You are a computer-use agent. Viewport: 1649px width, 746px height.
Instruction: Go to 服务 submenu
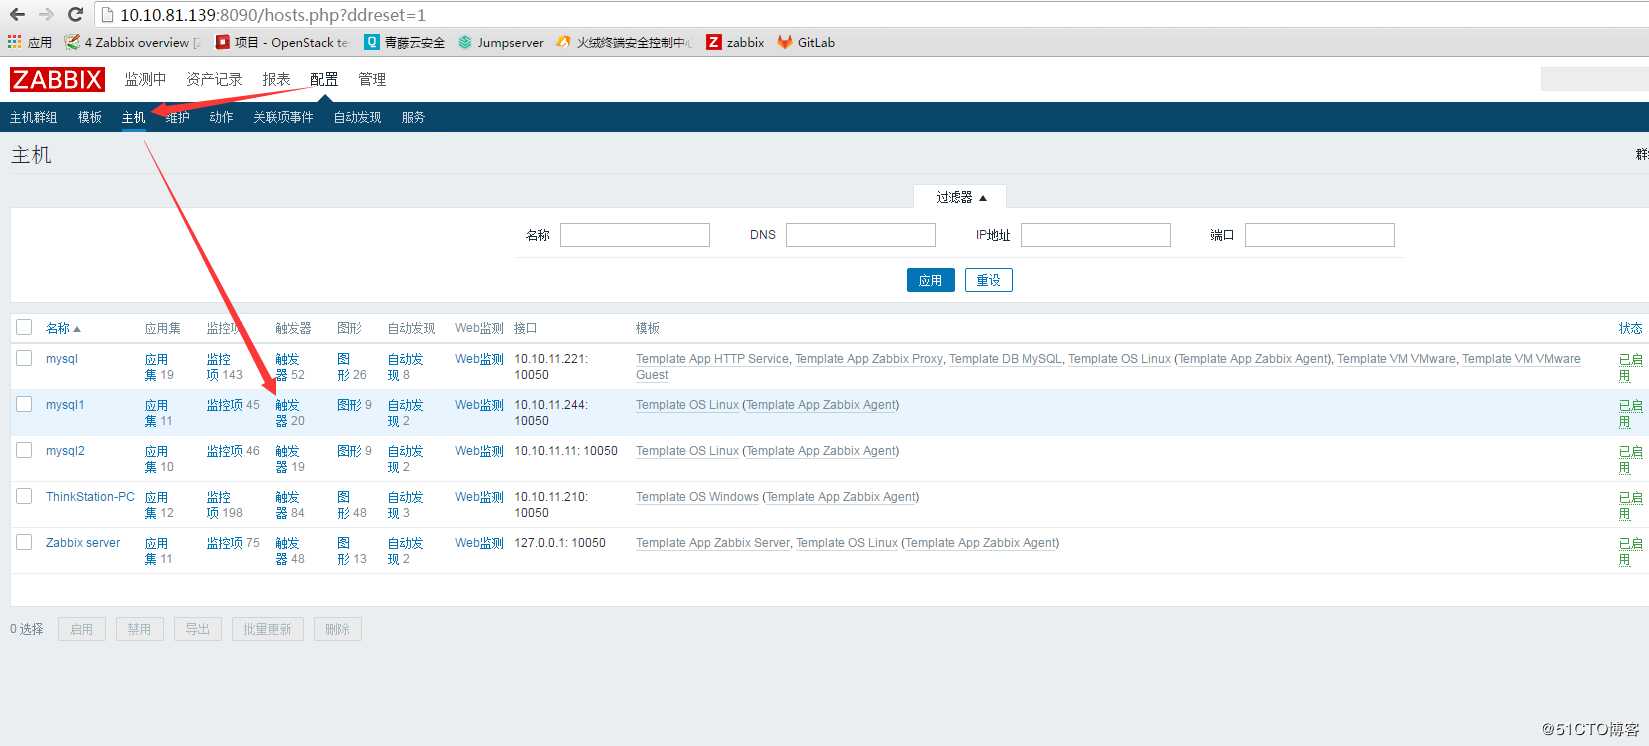[x=413, y=117]
